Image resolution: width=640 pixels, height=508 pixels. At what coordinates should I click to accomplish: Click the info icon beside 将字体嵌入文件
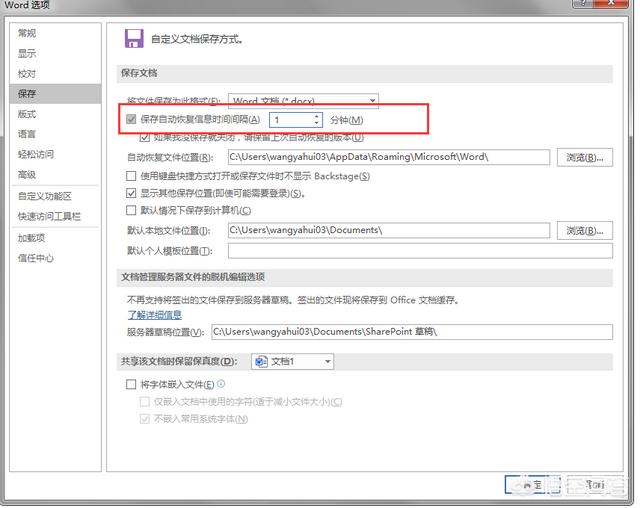tap(221, 384)
